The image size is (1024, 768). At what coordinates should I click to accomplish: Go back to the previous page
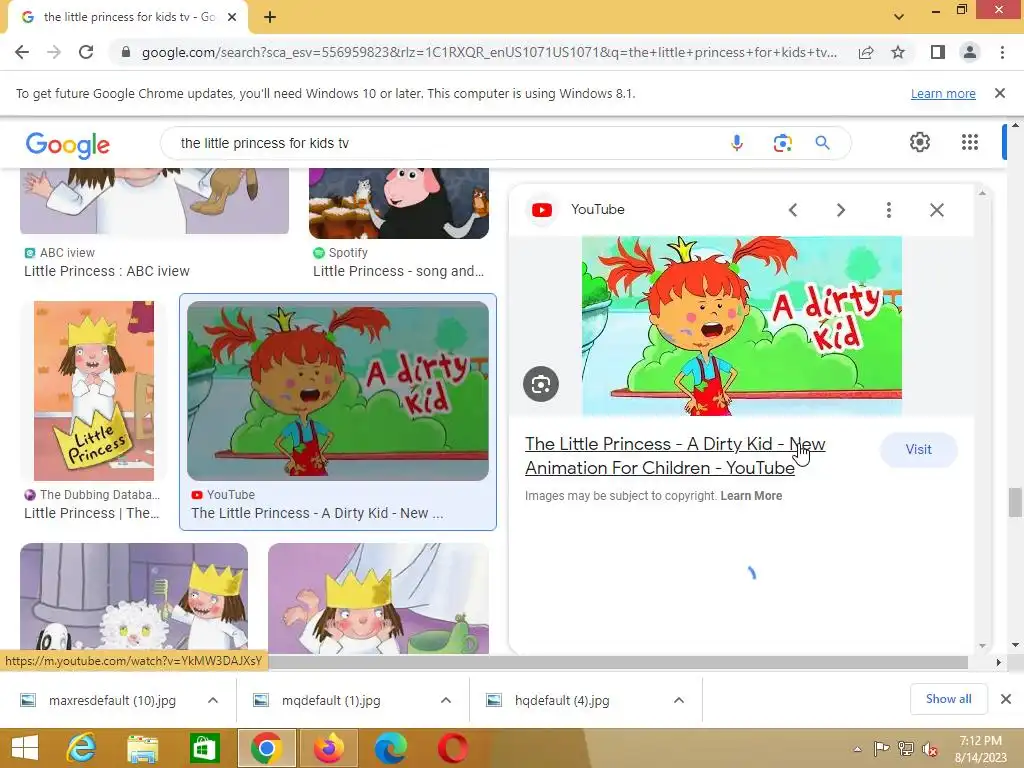22,52
